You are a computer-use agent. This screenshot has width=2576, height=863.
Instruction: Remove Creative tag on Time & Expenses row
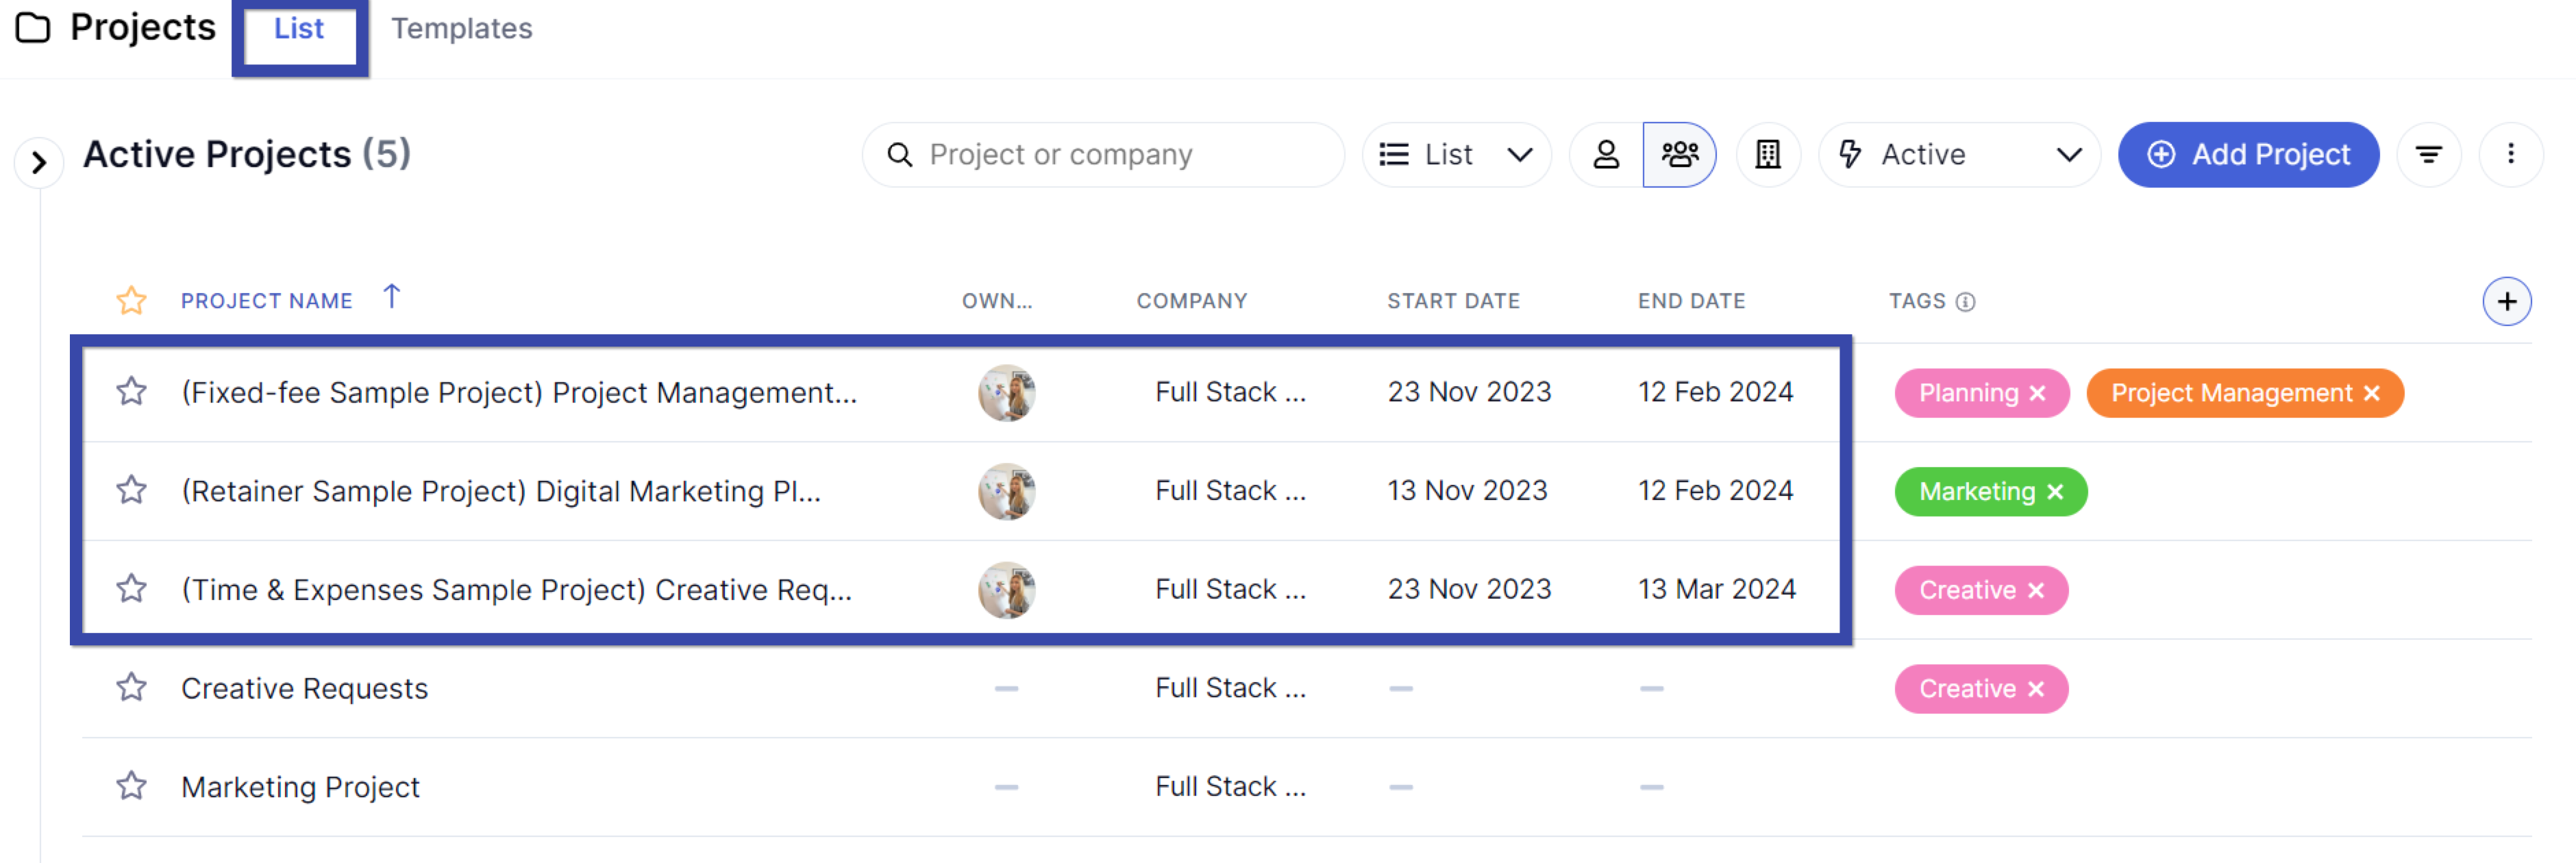pyautogui.click(x=2036, y=591)
